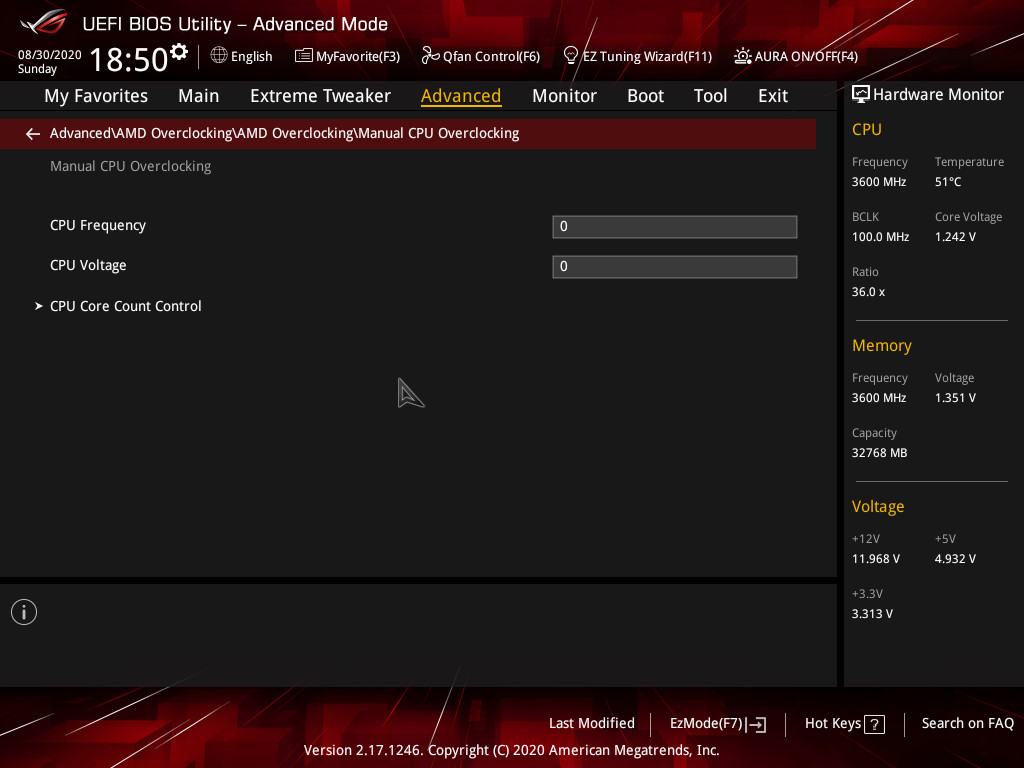Switch to the Monitor tab
Image resolution: width=1024 pixels, height=768 pixels.
(564, 96)
